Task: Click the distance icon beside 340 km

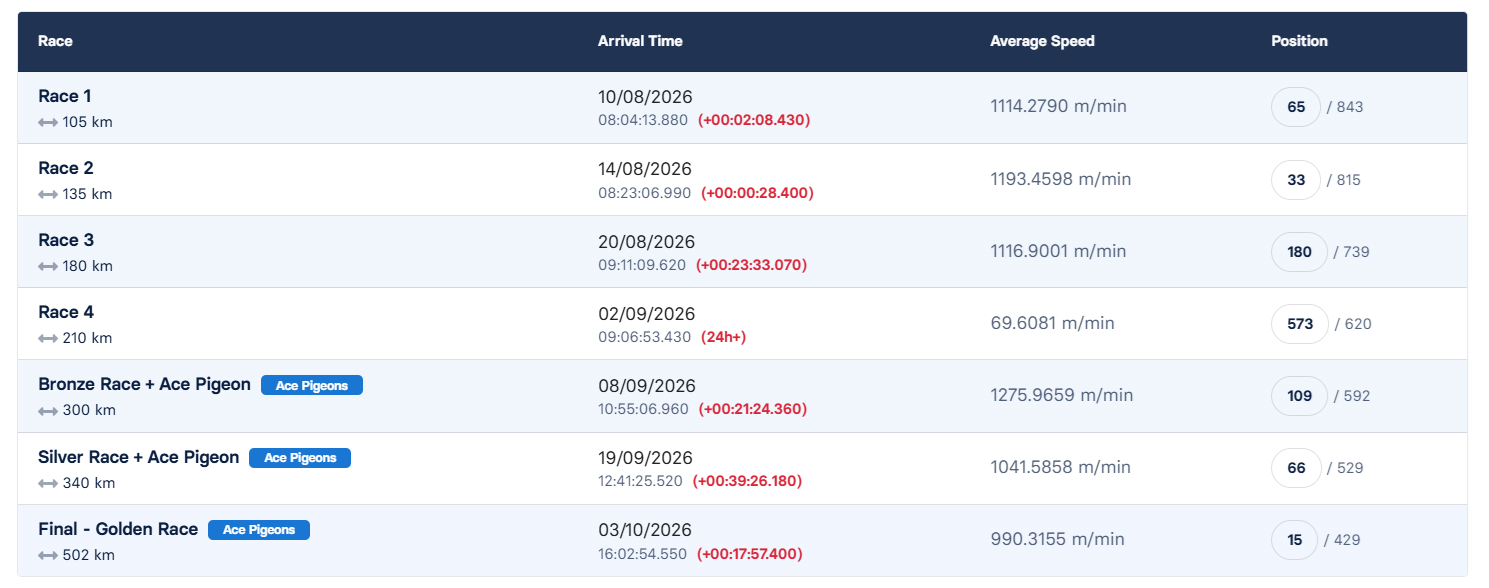Action: click(x=48, y=483)
